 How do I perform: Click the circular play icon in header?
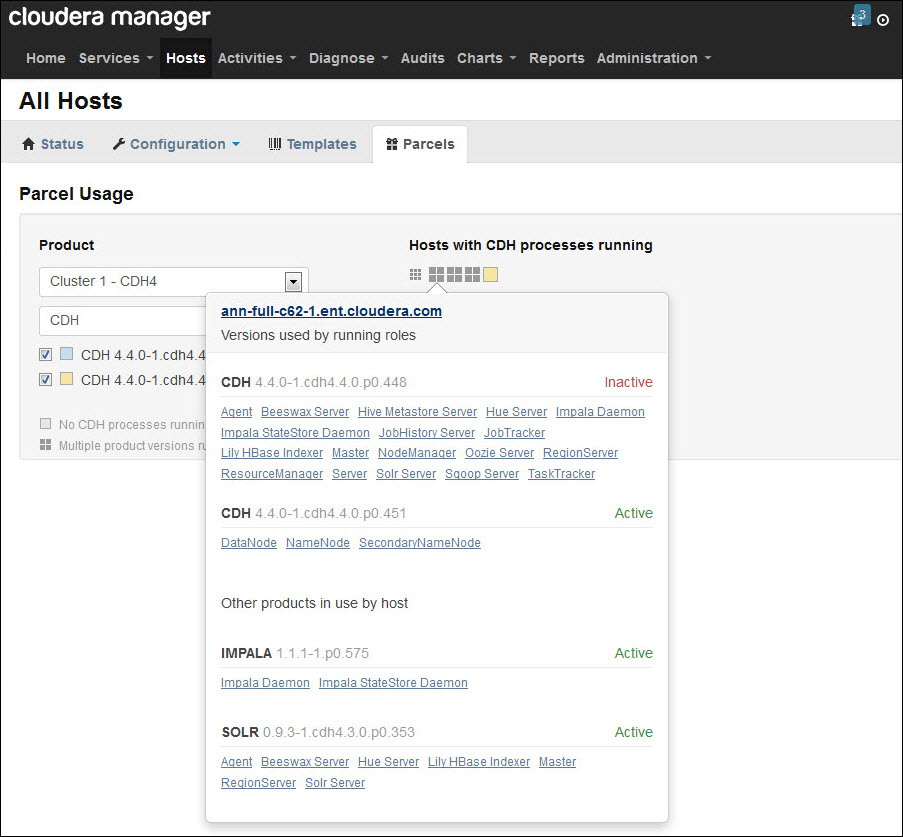click(x=883, y=20)
